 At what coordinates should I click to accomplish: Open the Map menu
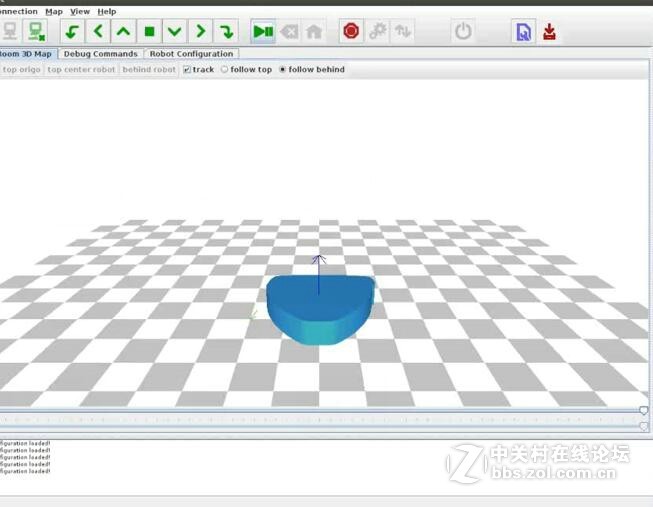click(54, 12)
